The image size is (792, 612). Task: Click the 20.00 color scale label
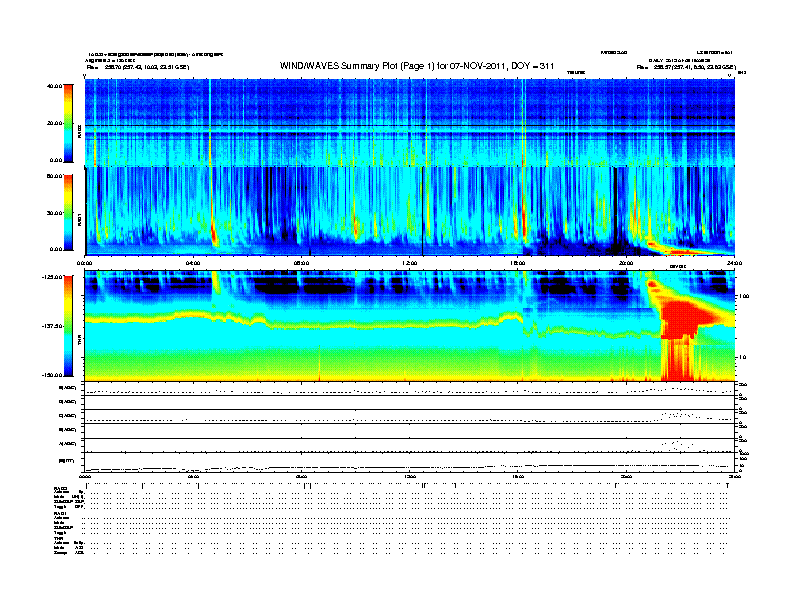54,123
